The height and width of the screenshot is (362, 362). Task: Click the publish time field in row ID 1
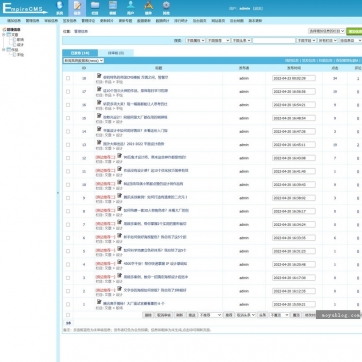point(294,304)
